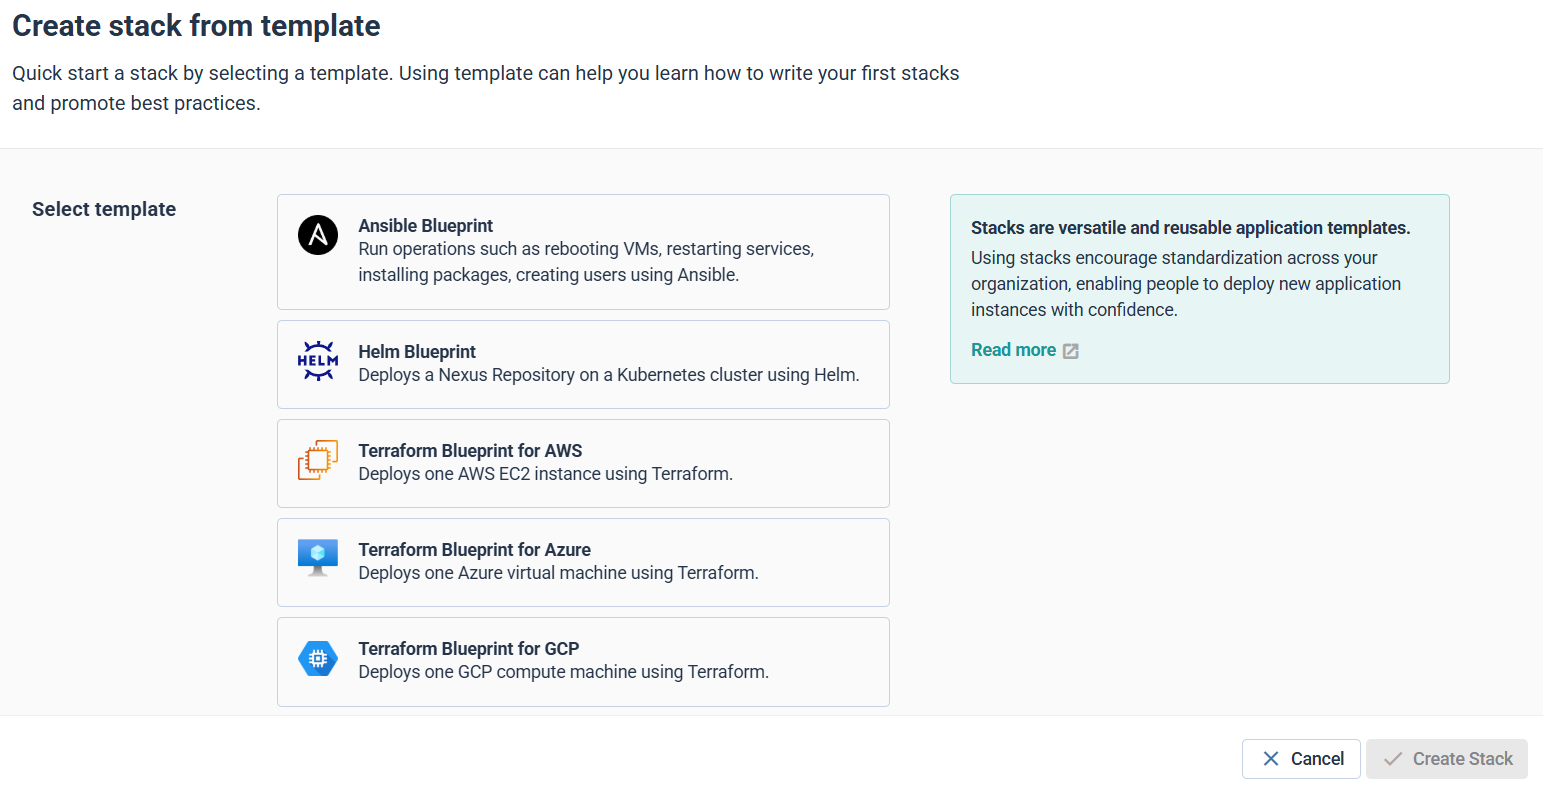Click the 'Deploys one AWS EC2 instance' text
Image resolution: width=1543 pixels, height=788 pixels.
coord(546,474)
